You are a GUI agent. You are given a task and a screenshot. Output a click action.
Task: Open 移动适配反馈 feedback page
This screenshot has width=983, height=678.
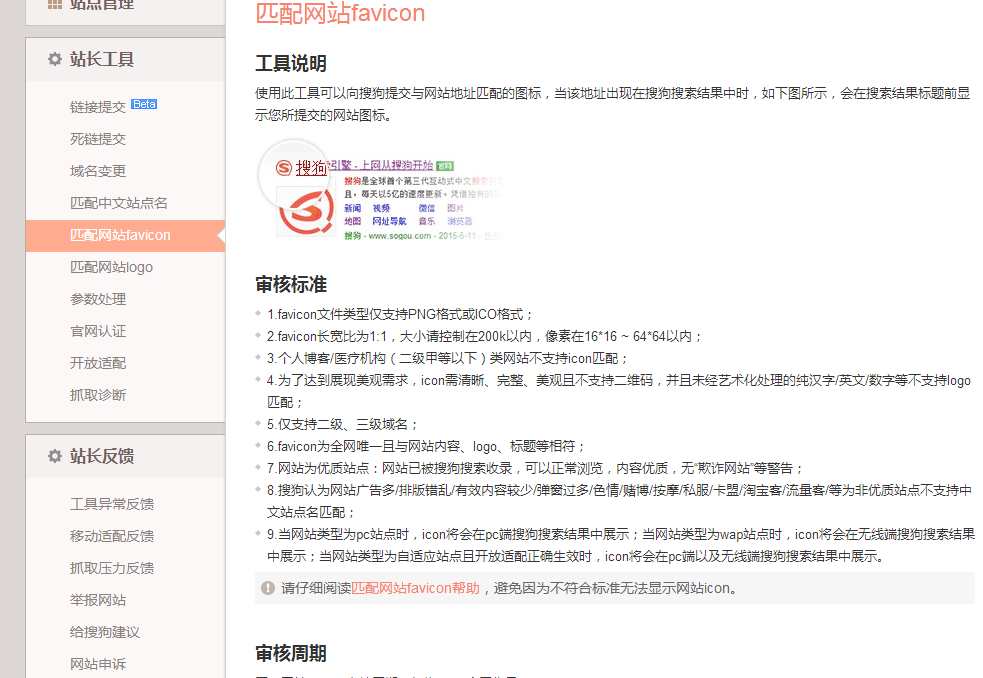(x=112, y=536)
